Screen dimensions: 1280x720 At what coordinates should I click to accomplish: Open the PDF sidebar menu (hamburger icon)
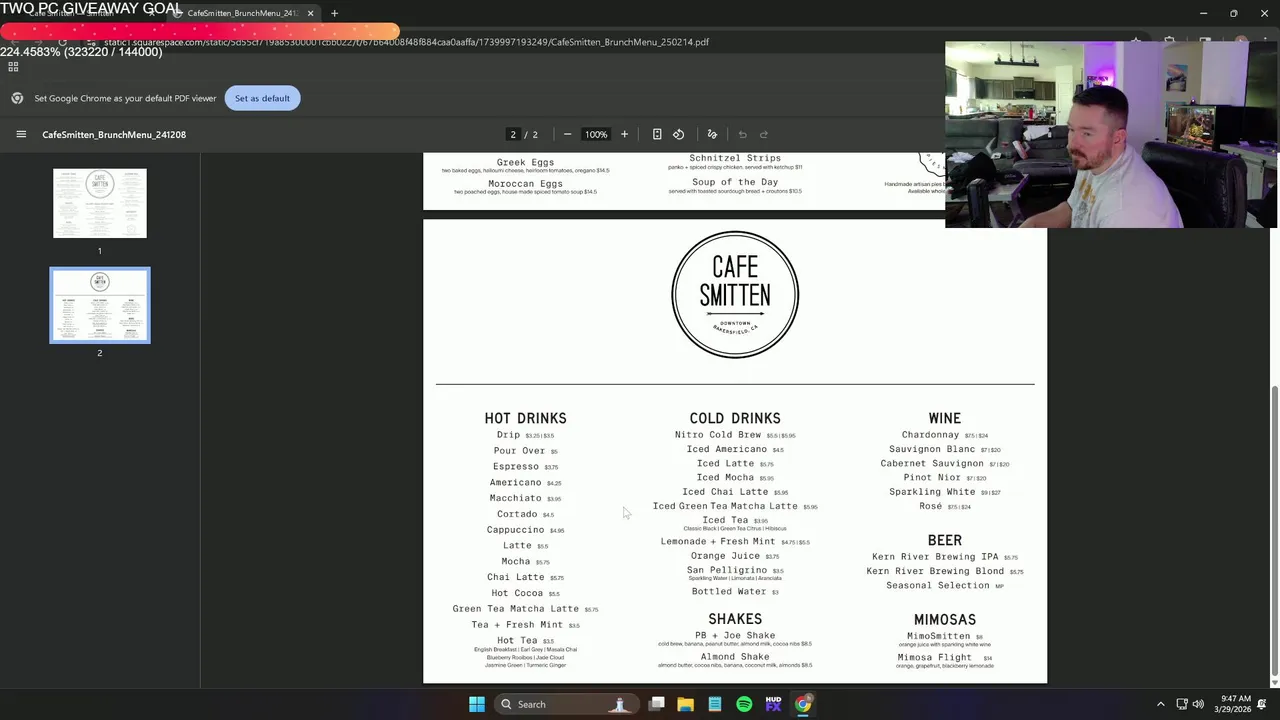tap(21, 134)
